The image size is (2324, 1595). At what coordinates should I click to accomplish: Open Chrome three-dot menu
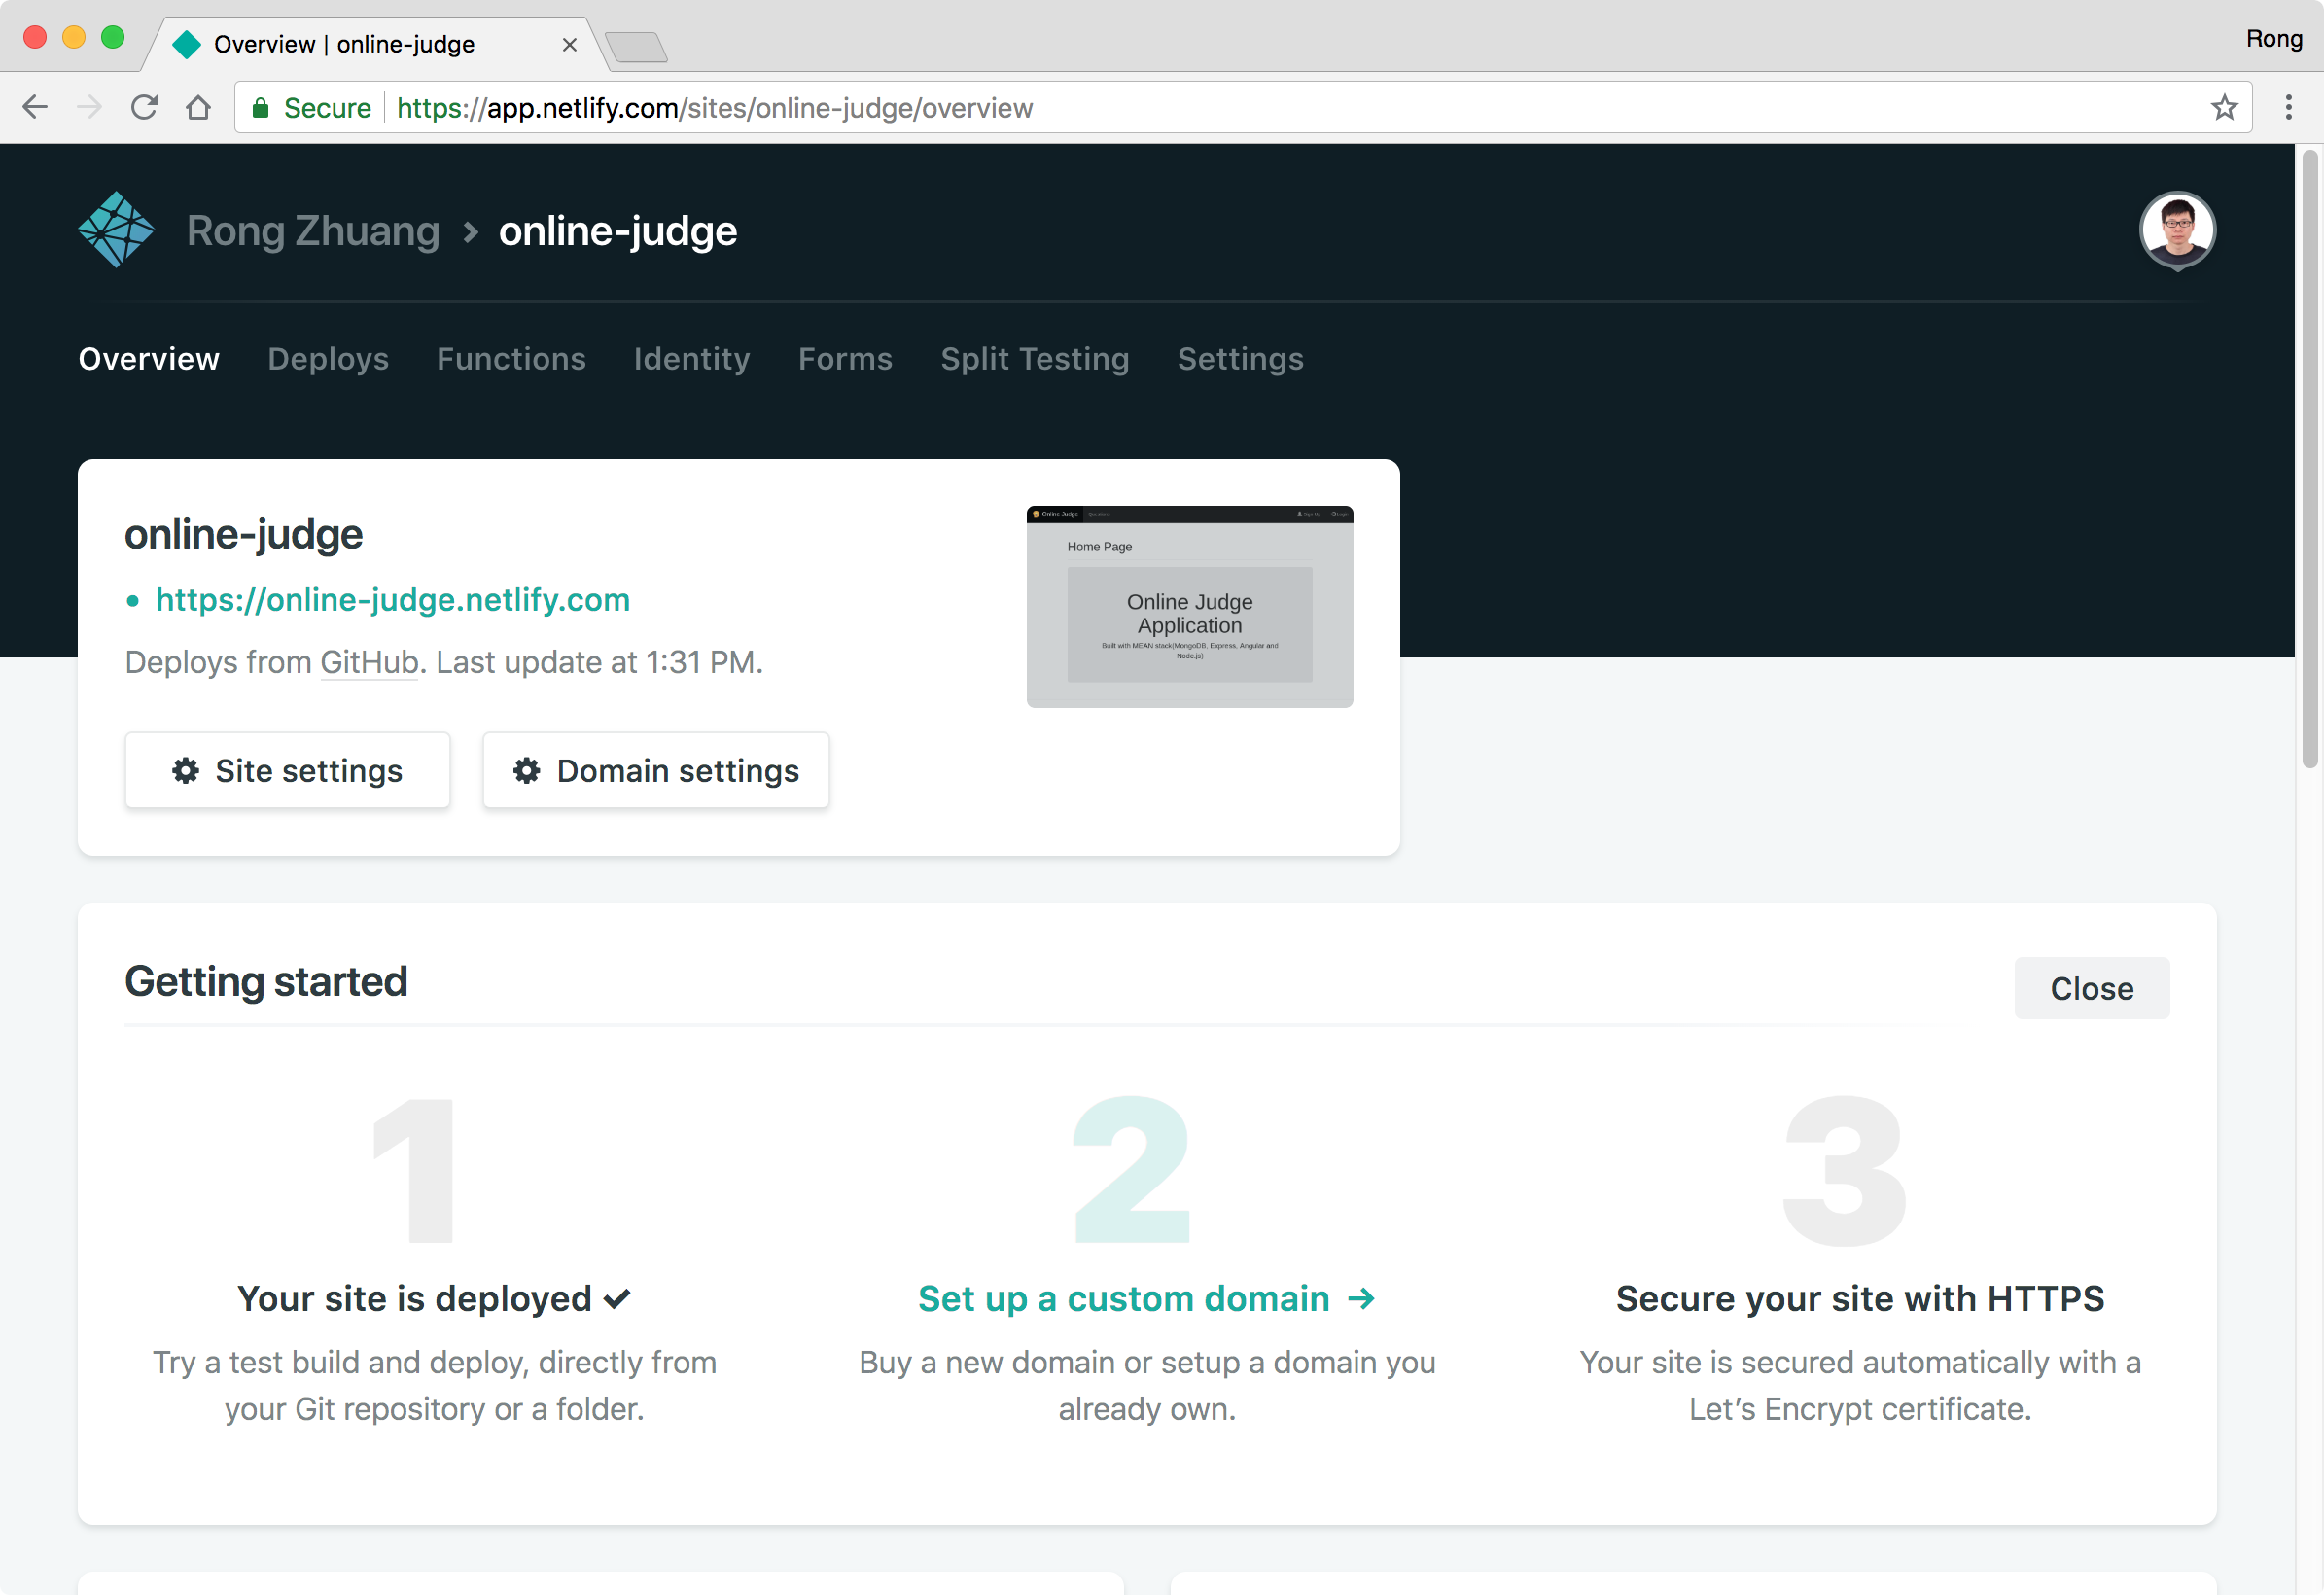click(2288, 107)
